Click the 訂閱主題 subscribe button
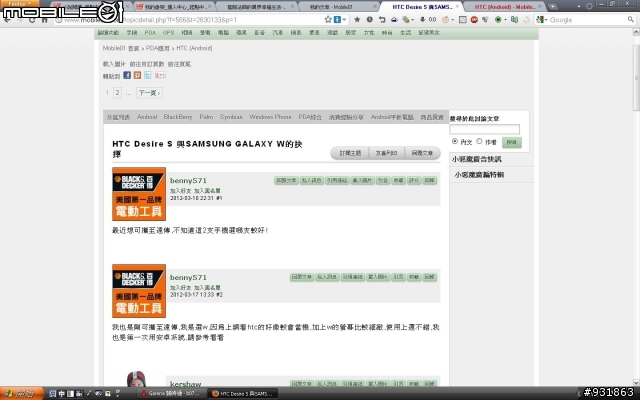This screenshot has width=640, height=400. tap(350, 153)
